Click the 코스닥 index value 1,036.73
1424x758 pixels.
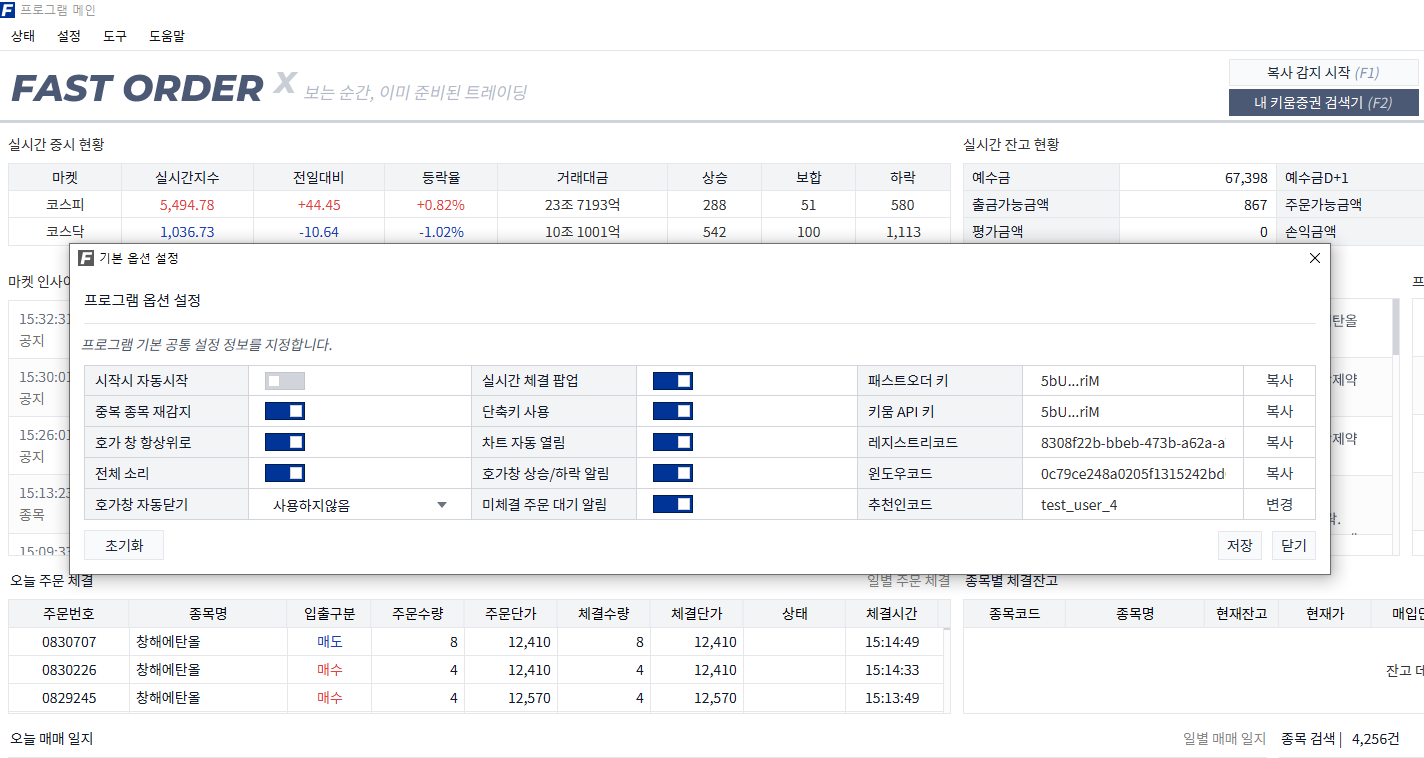187,232
